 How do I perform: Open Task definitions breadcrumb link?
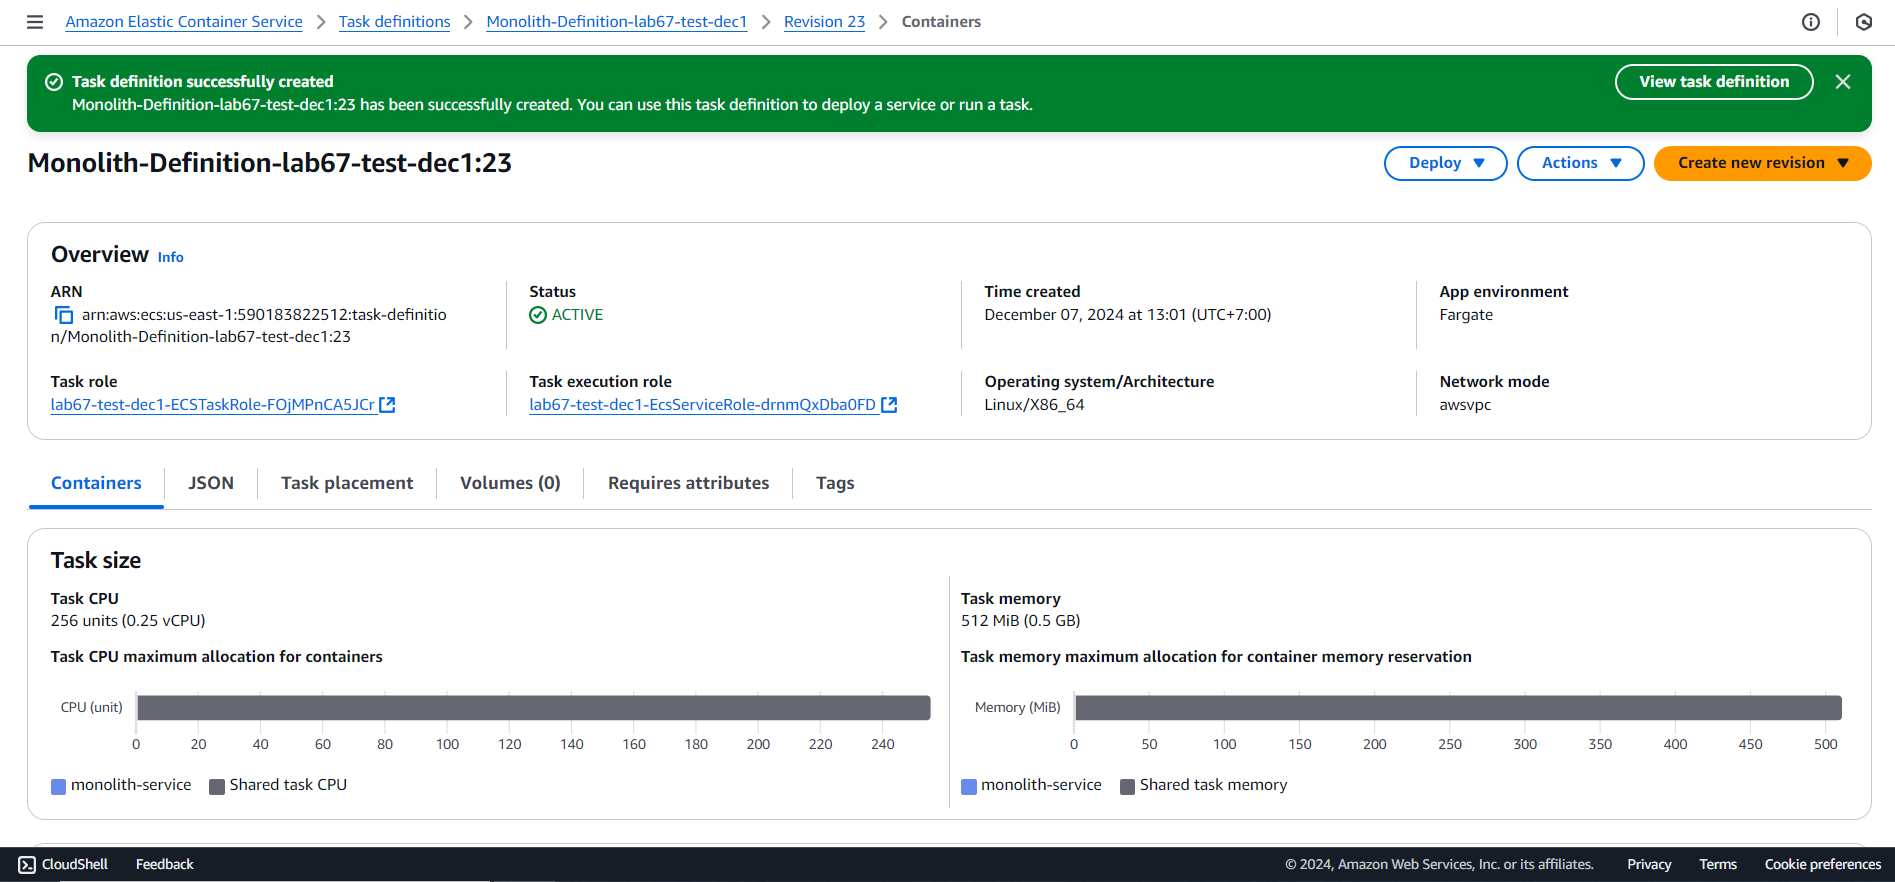[x=394, y=22]
